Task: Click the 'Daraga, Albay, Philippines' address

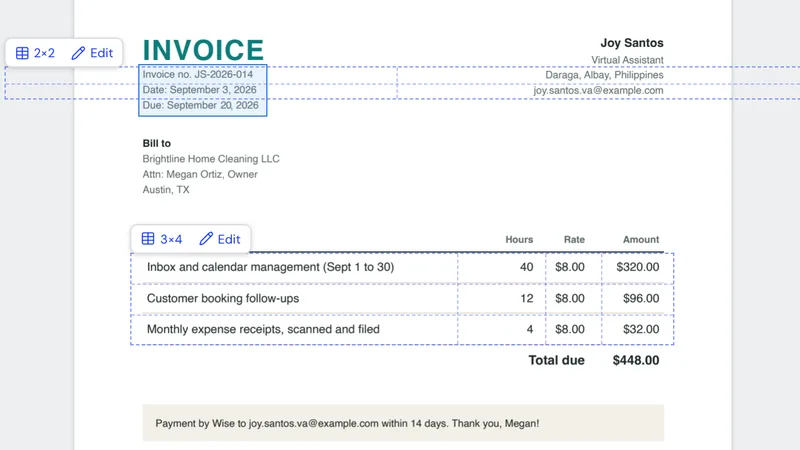Action: pos(604,75)
